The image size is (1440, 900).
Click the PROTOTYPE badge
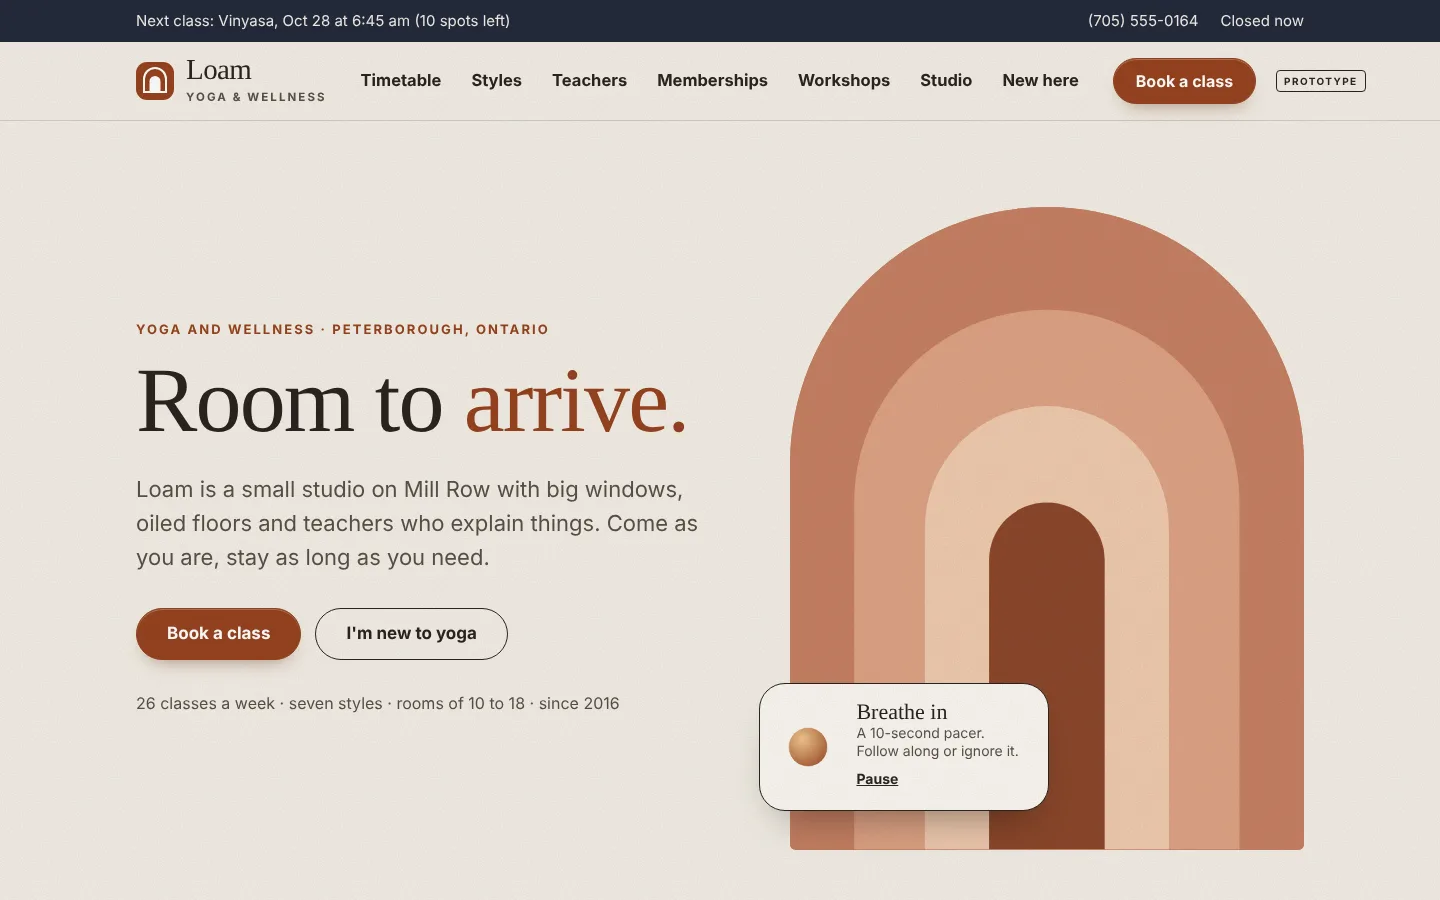1320,81
